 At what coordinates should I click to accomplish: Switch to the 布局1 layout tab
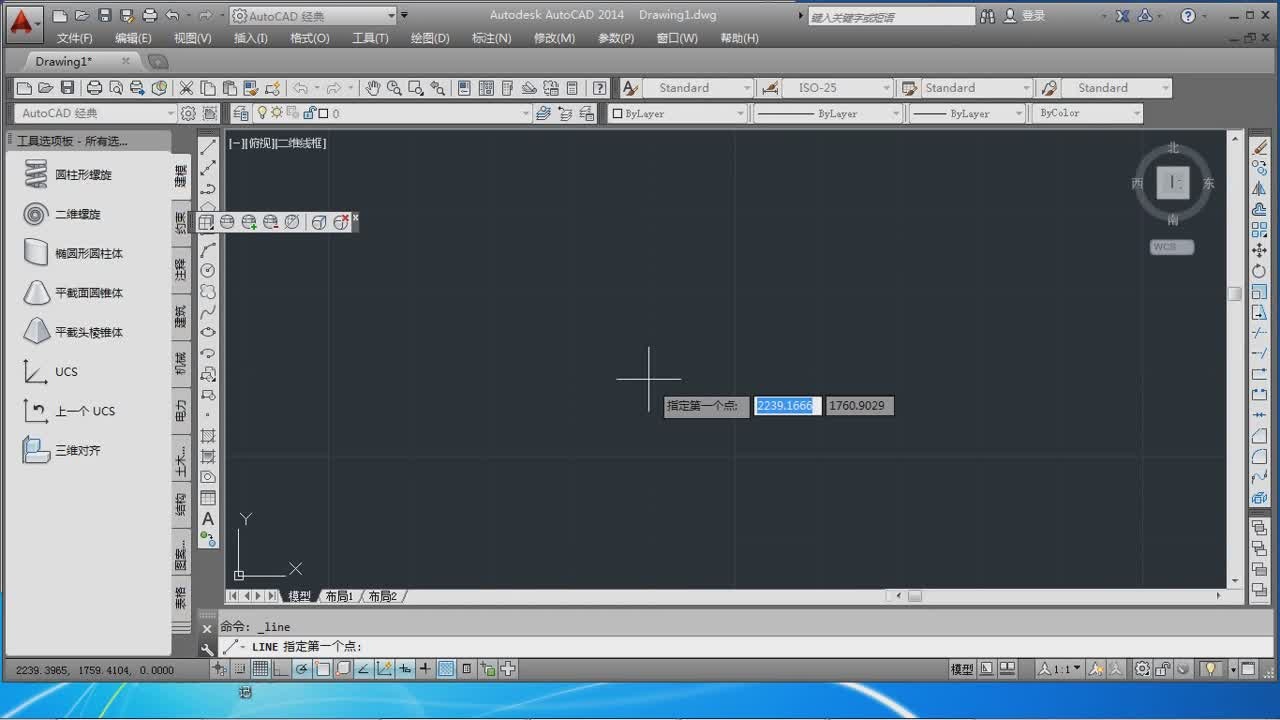339,596
